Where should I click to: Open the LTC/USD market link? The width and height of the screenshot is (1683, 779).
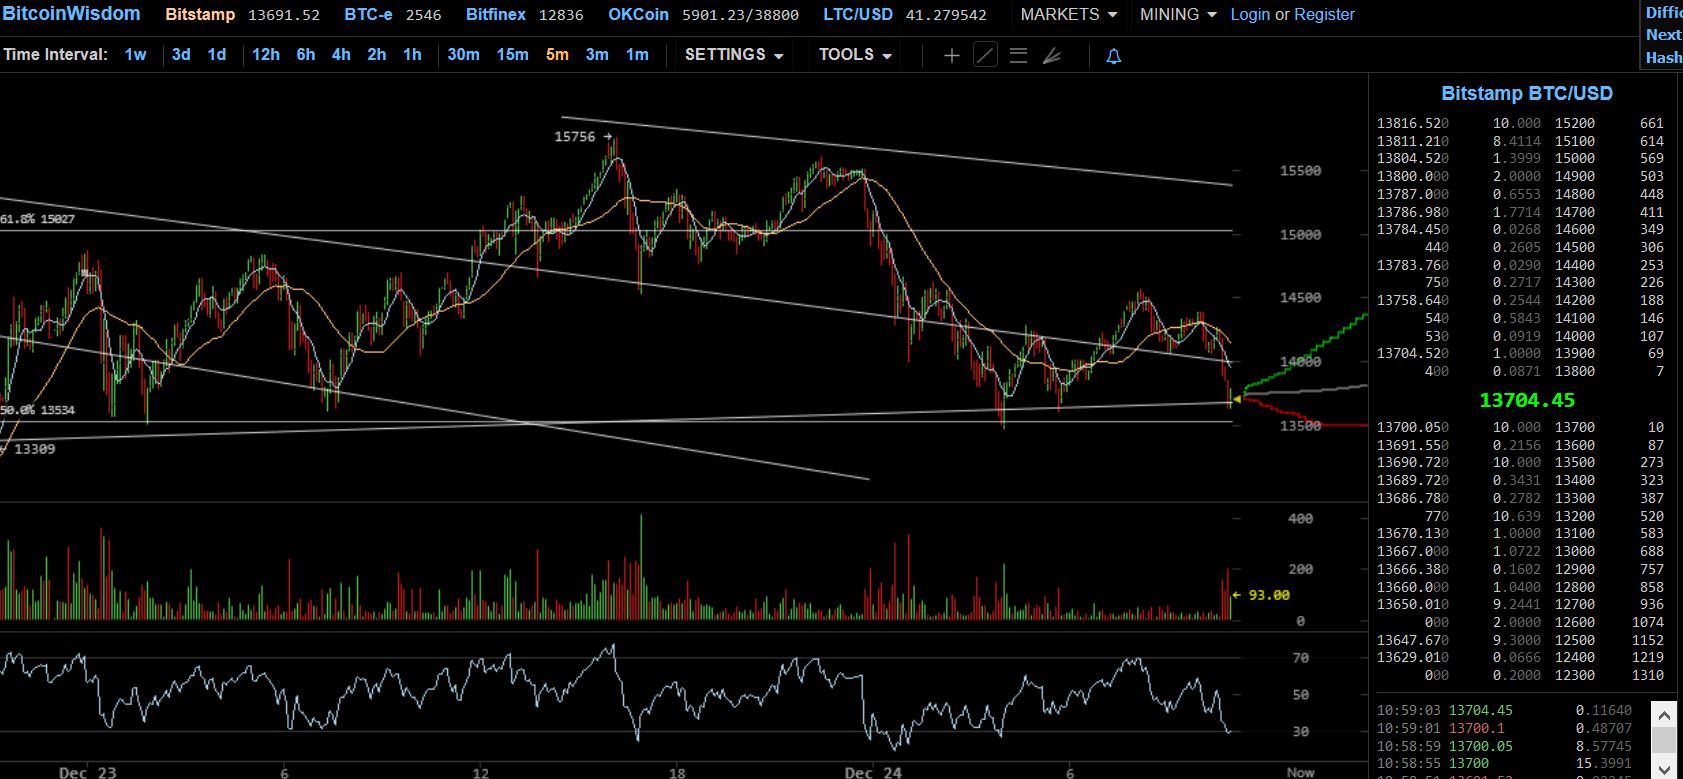858,15
